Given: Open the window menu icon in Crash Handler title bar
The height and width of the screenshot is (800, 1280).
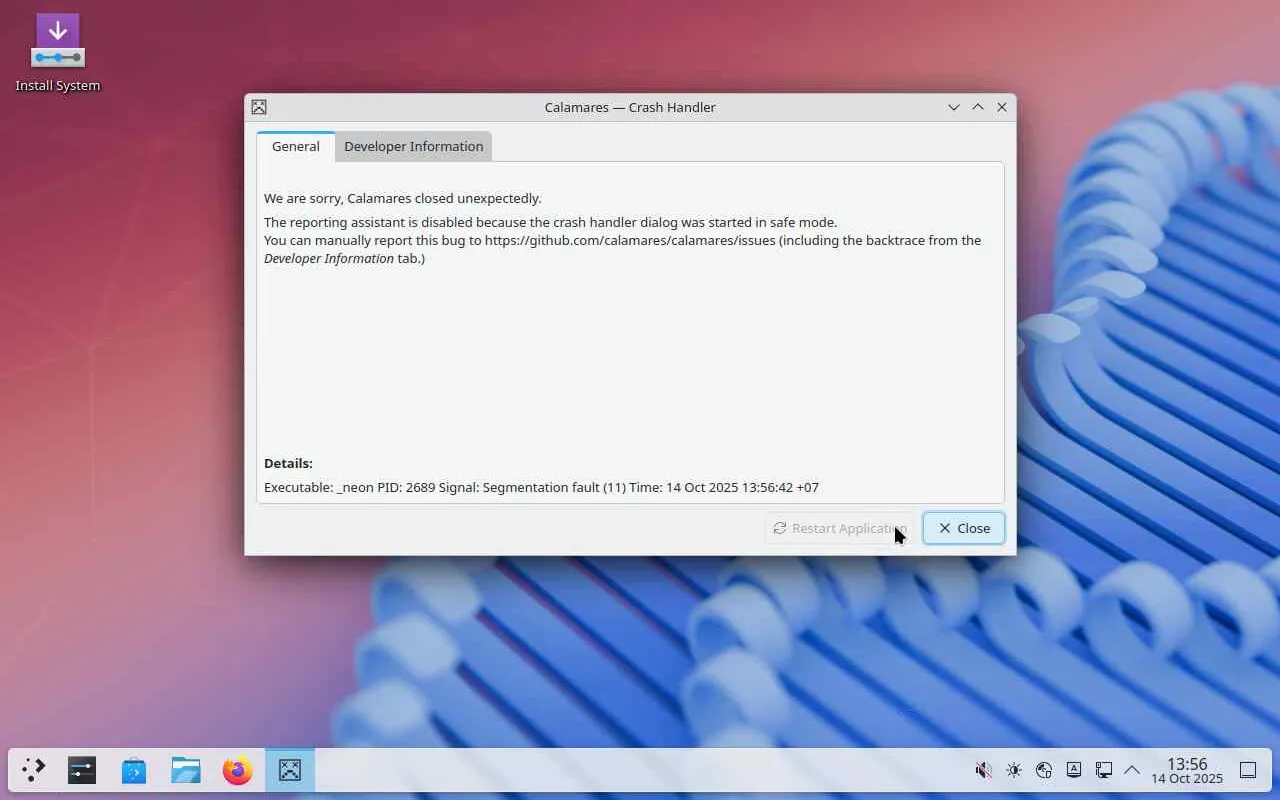Looking at the screenshot, I should pos(259,107).
